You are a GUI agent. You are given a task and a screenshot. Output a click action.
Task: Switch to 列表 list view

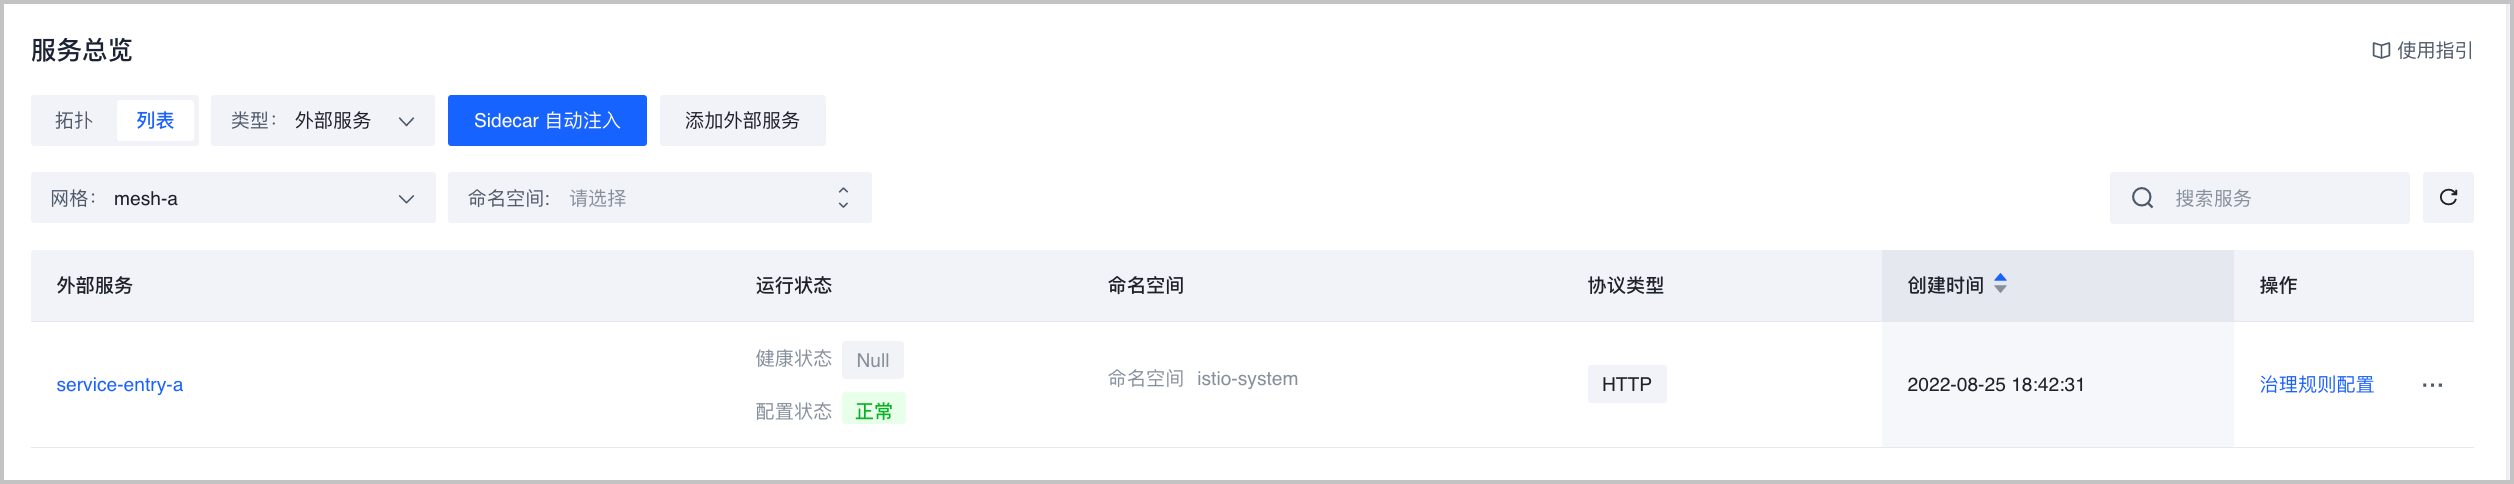point(155,121)
